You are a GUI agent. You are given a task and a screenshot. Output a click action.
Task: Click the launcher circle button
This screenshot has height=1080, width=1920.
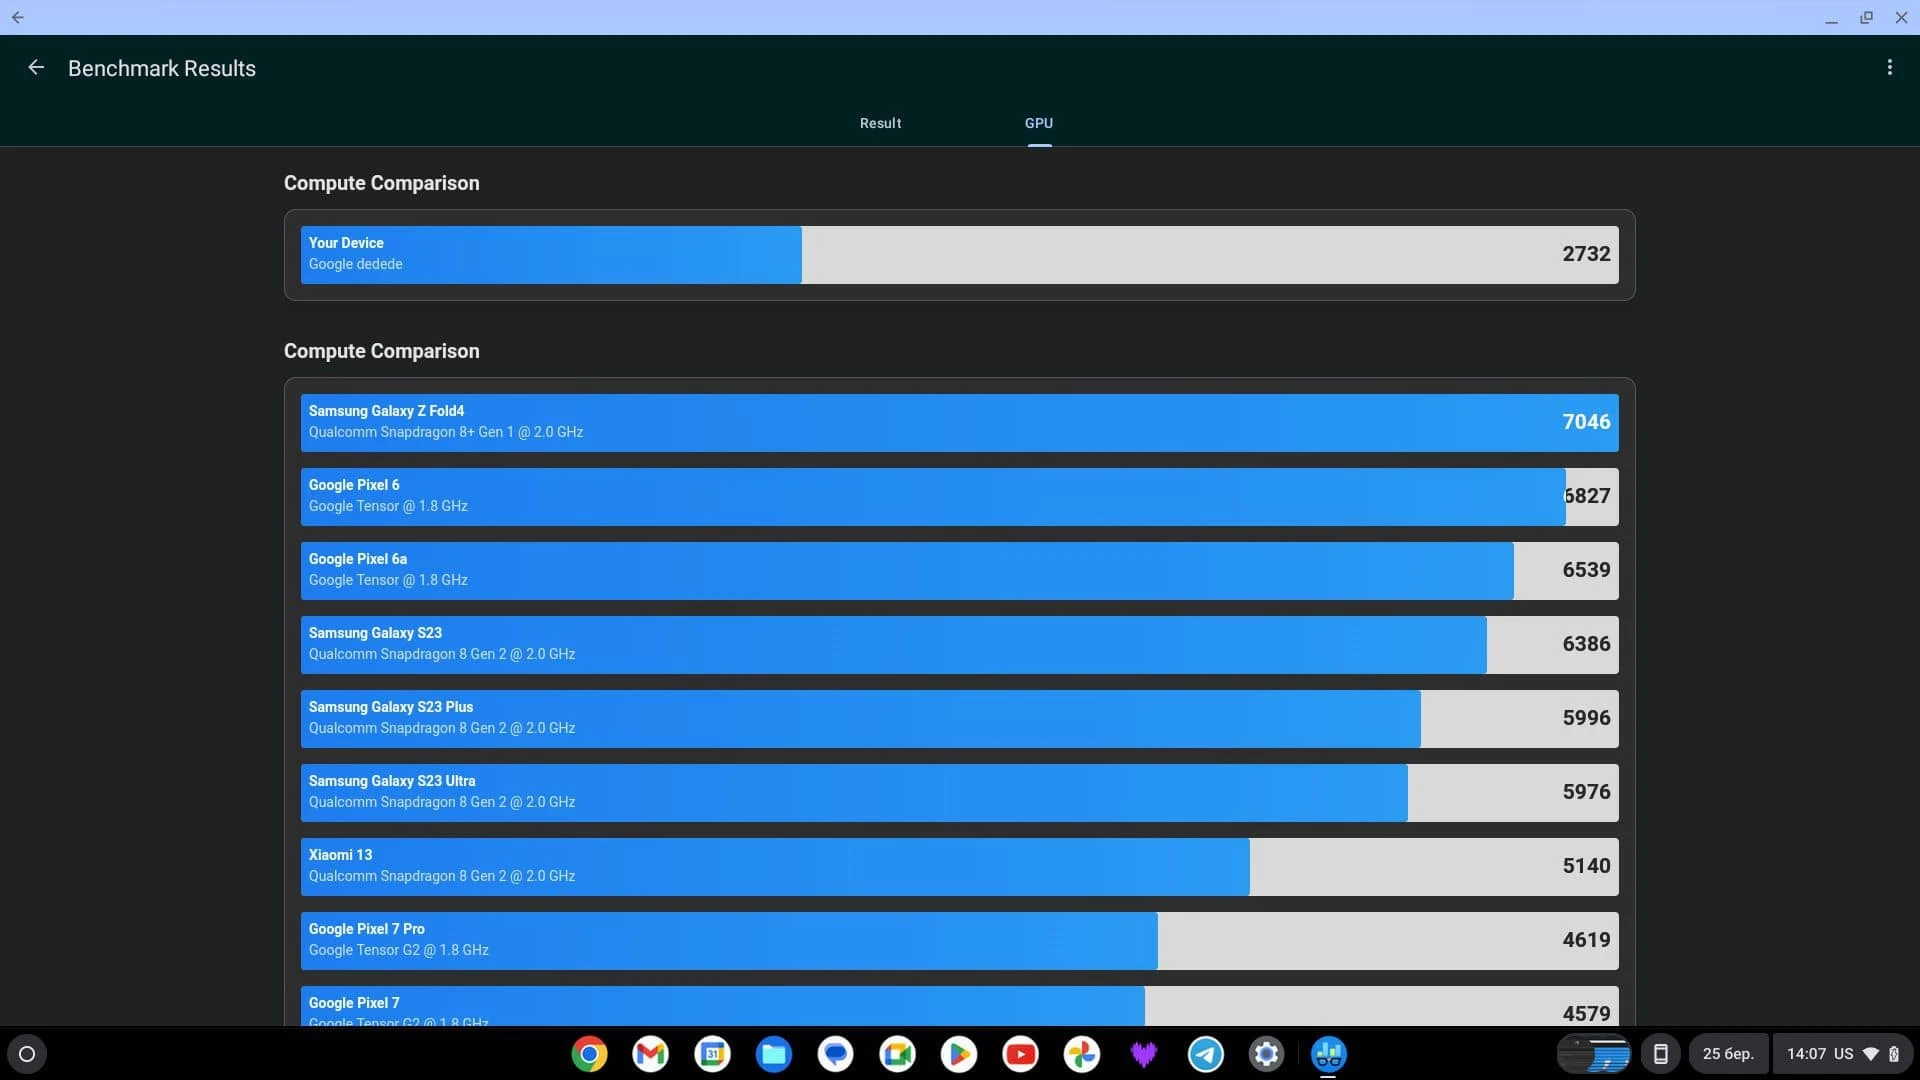[x=27, y=1054]
